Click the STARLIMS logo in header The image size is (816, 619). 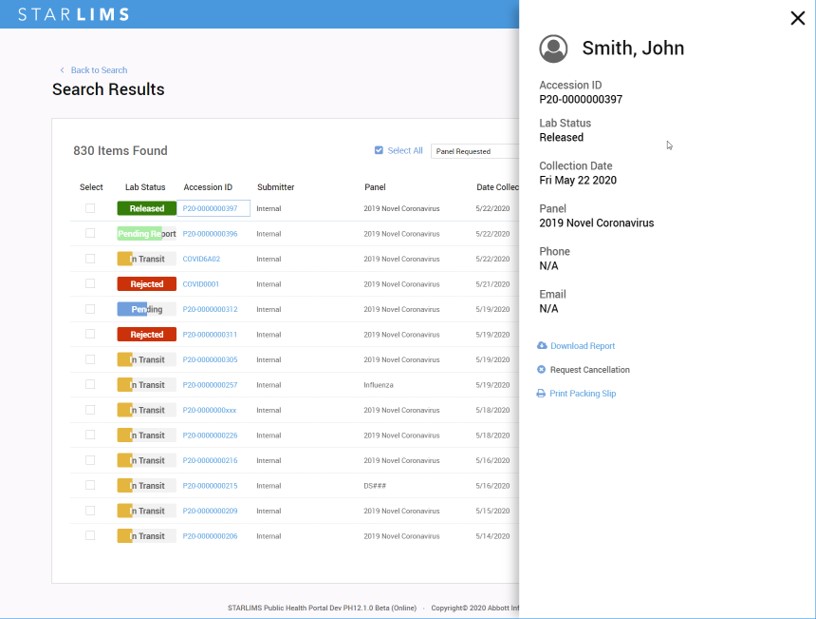[x=73, y=15]
